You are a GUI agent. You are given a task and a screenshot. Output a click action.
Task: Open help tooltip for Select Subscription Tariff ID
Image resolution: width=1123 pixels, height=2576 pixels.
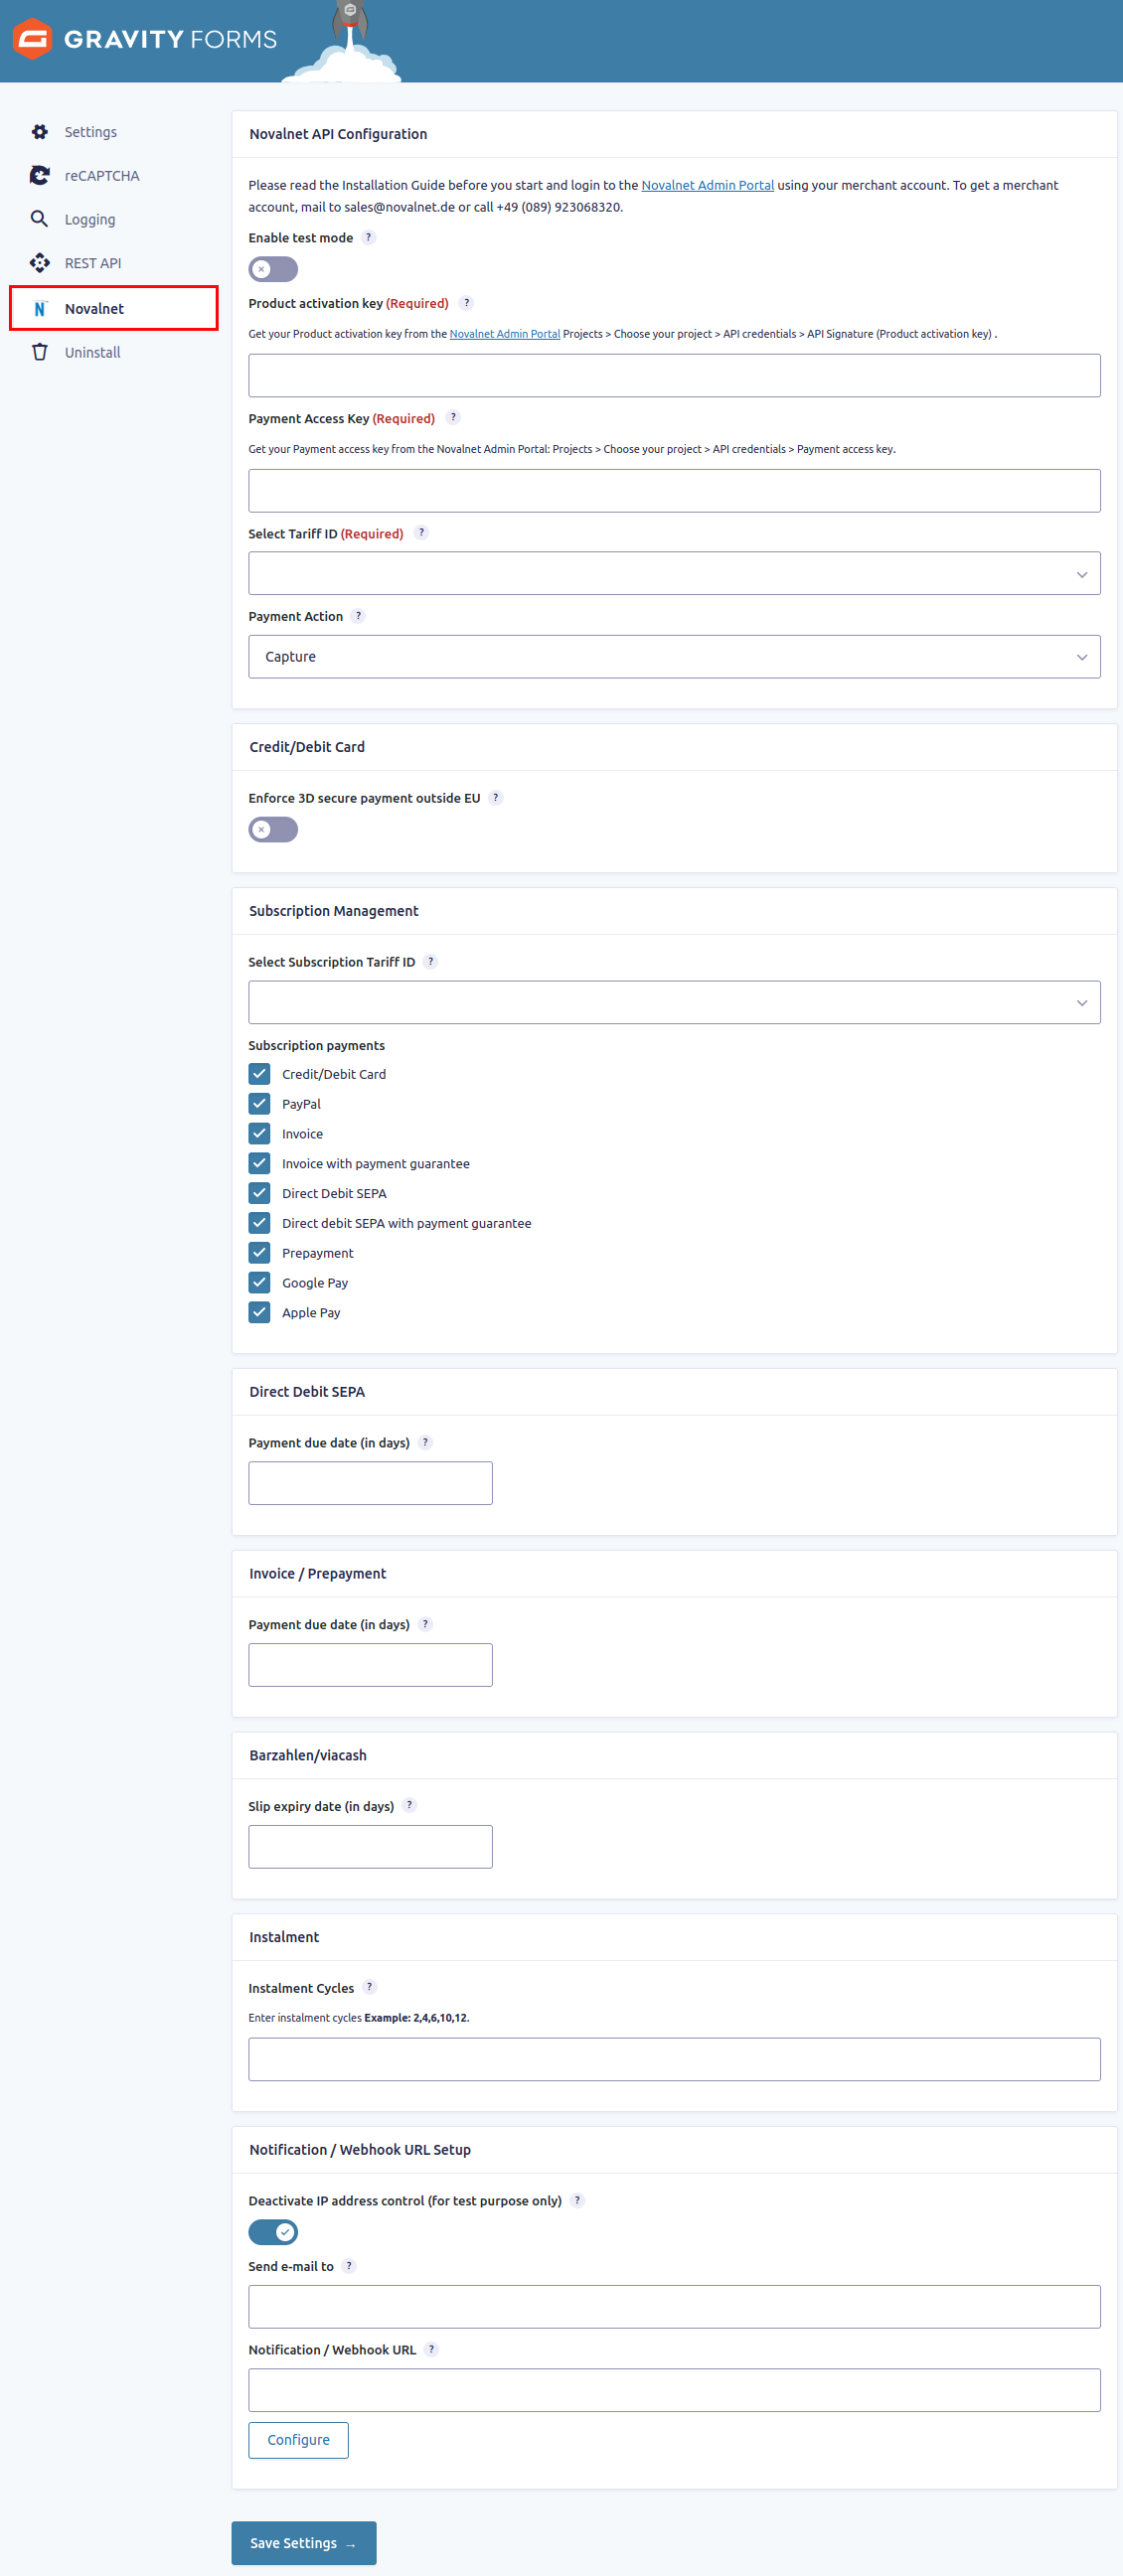431,962
